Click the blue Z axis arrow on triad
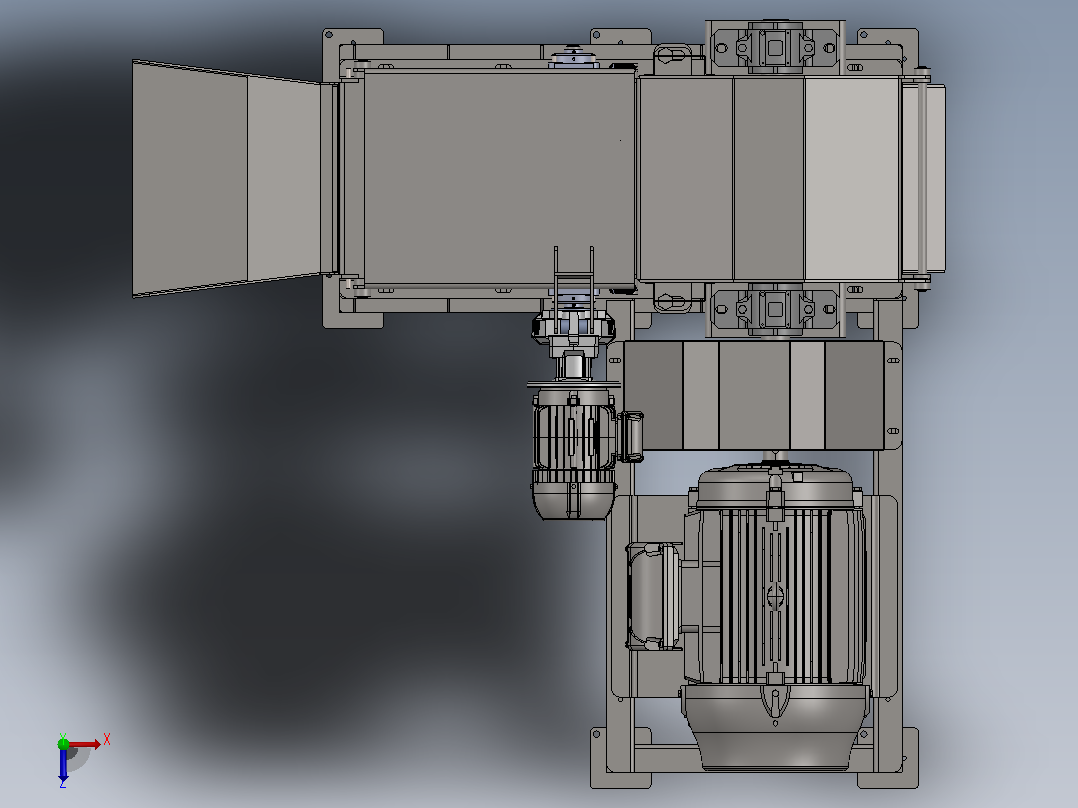Image resolution: width=1078 pixels, height=808 pixels. (63, 765)
